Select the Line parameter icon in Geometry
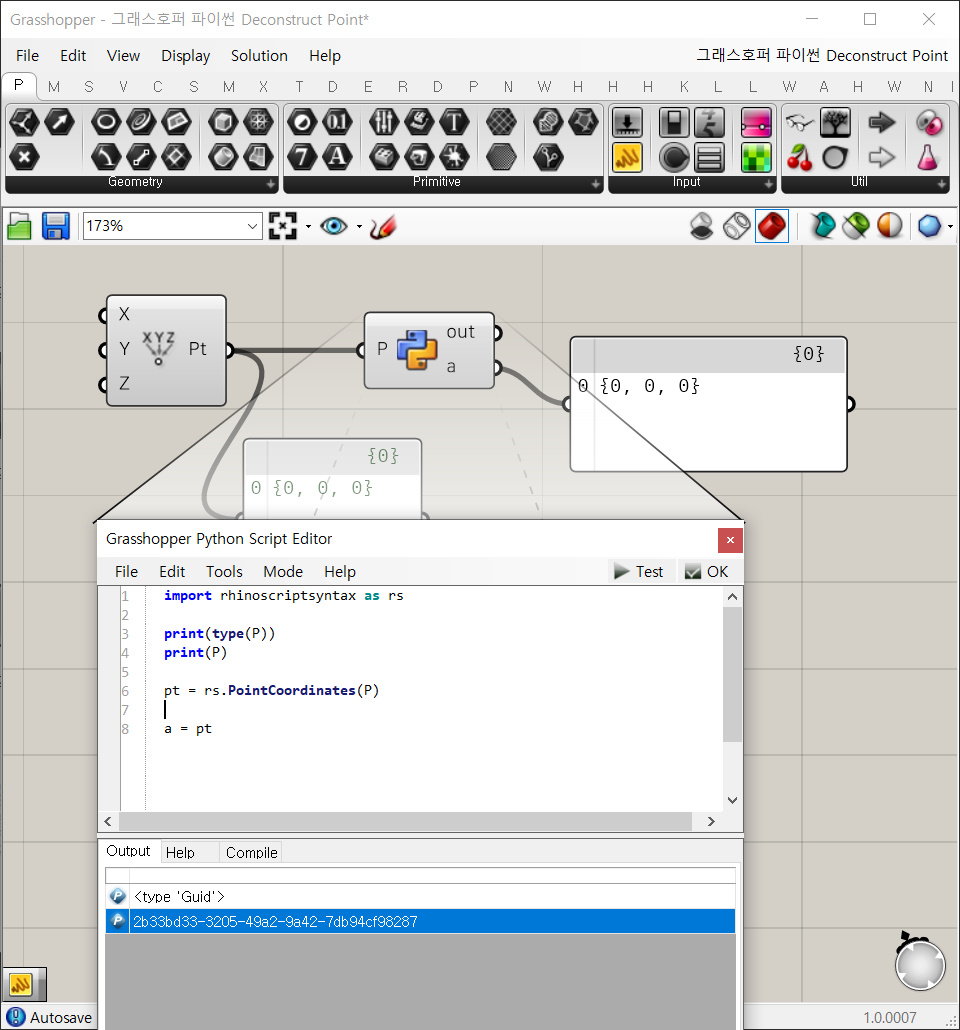 pos(141,158)
